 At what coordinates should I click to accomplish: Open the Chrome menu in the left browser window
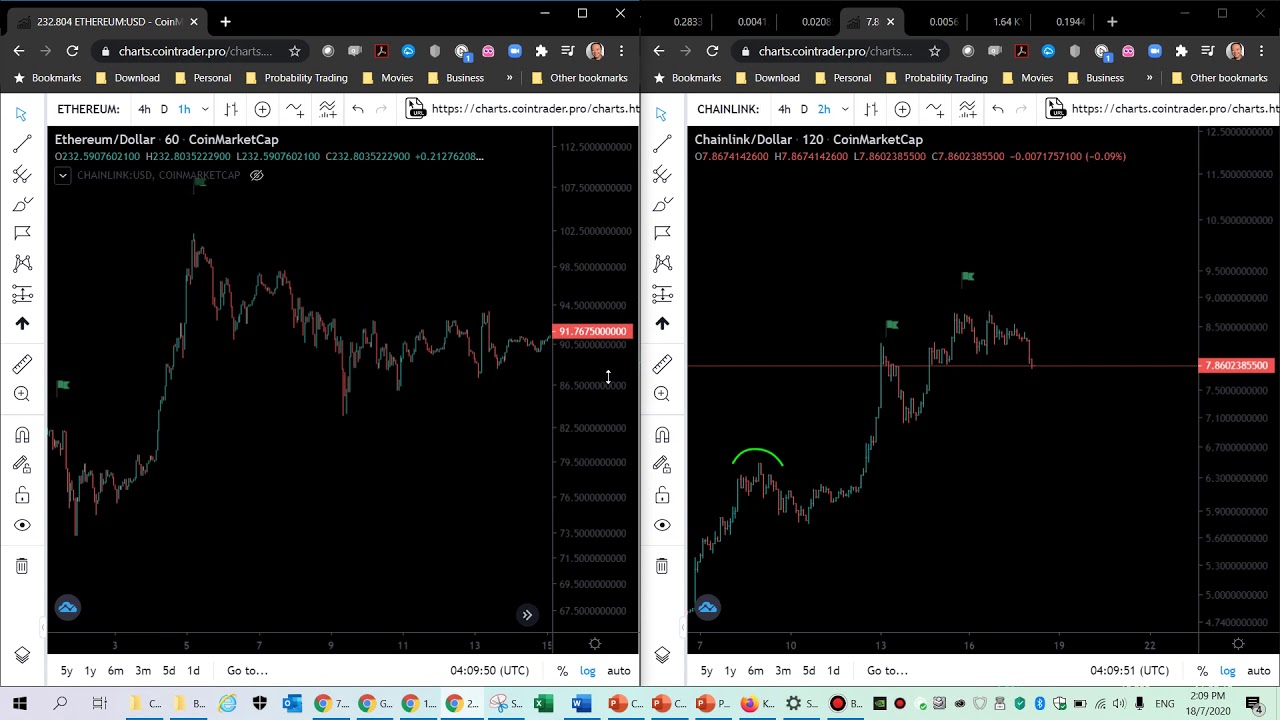click(x=621, y=51)
